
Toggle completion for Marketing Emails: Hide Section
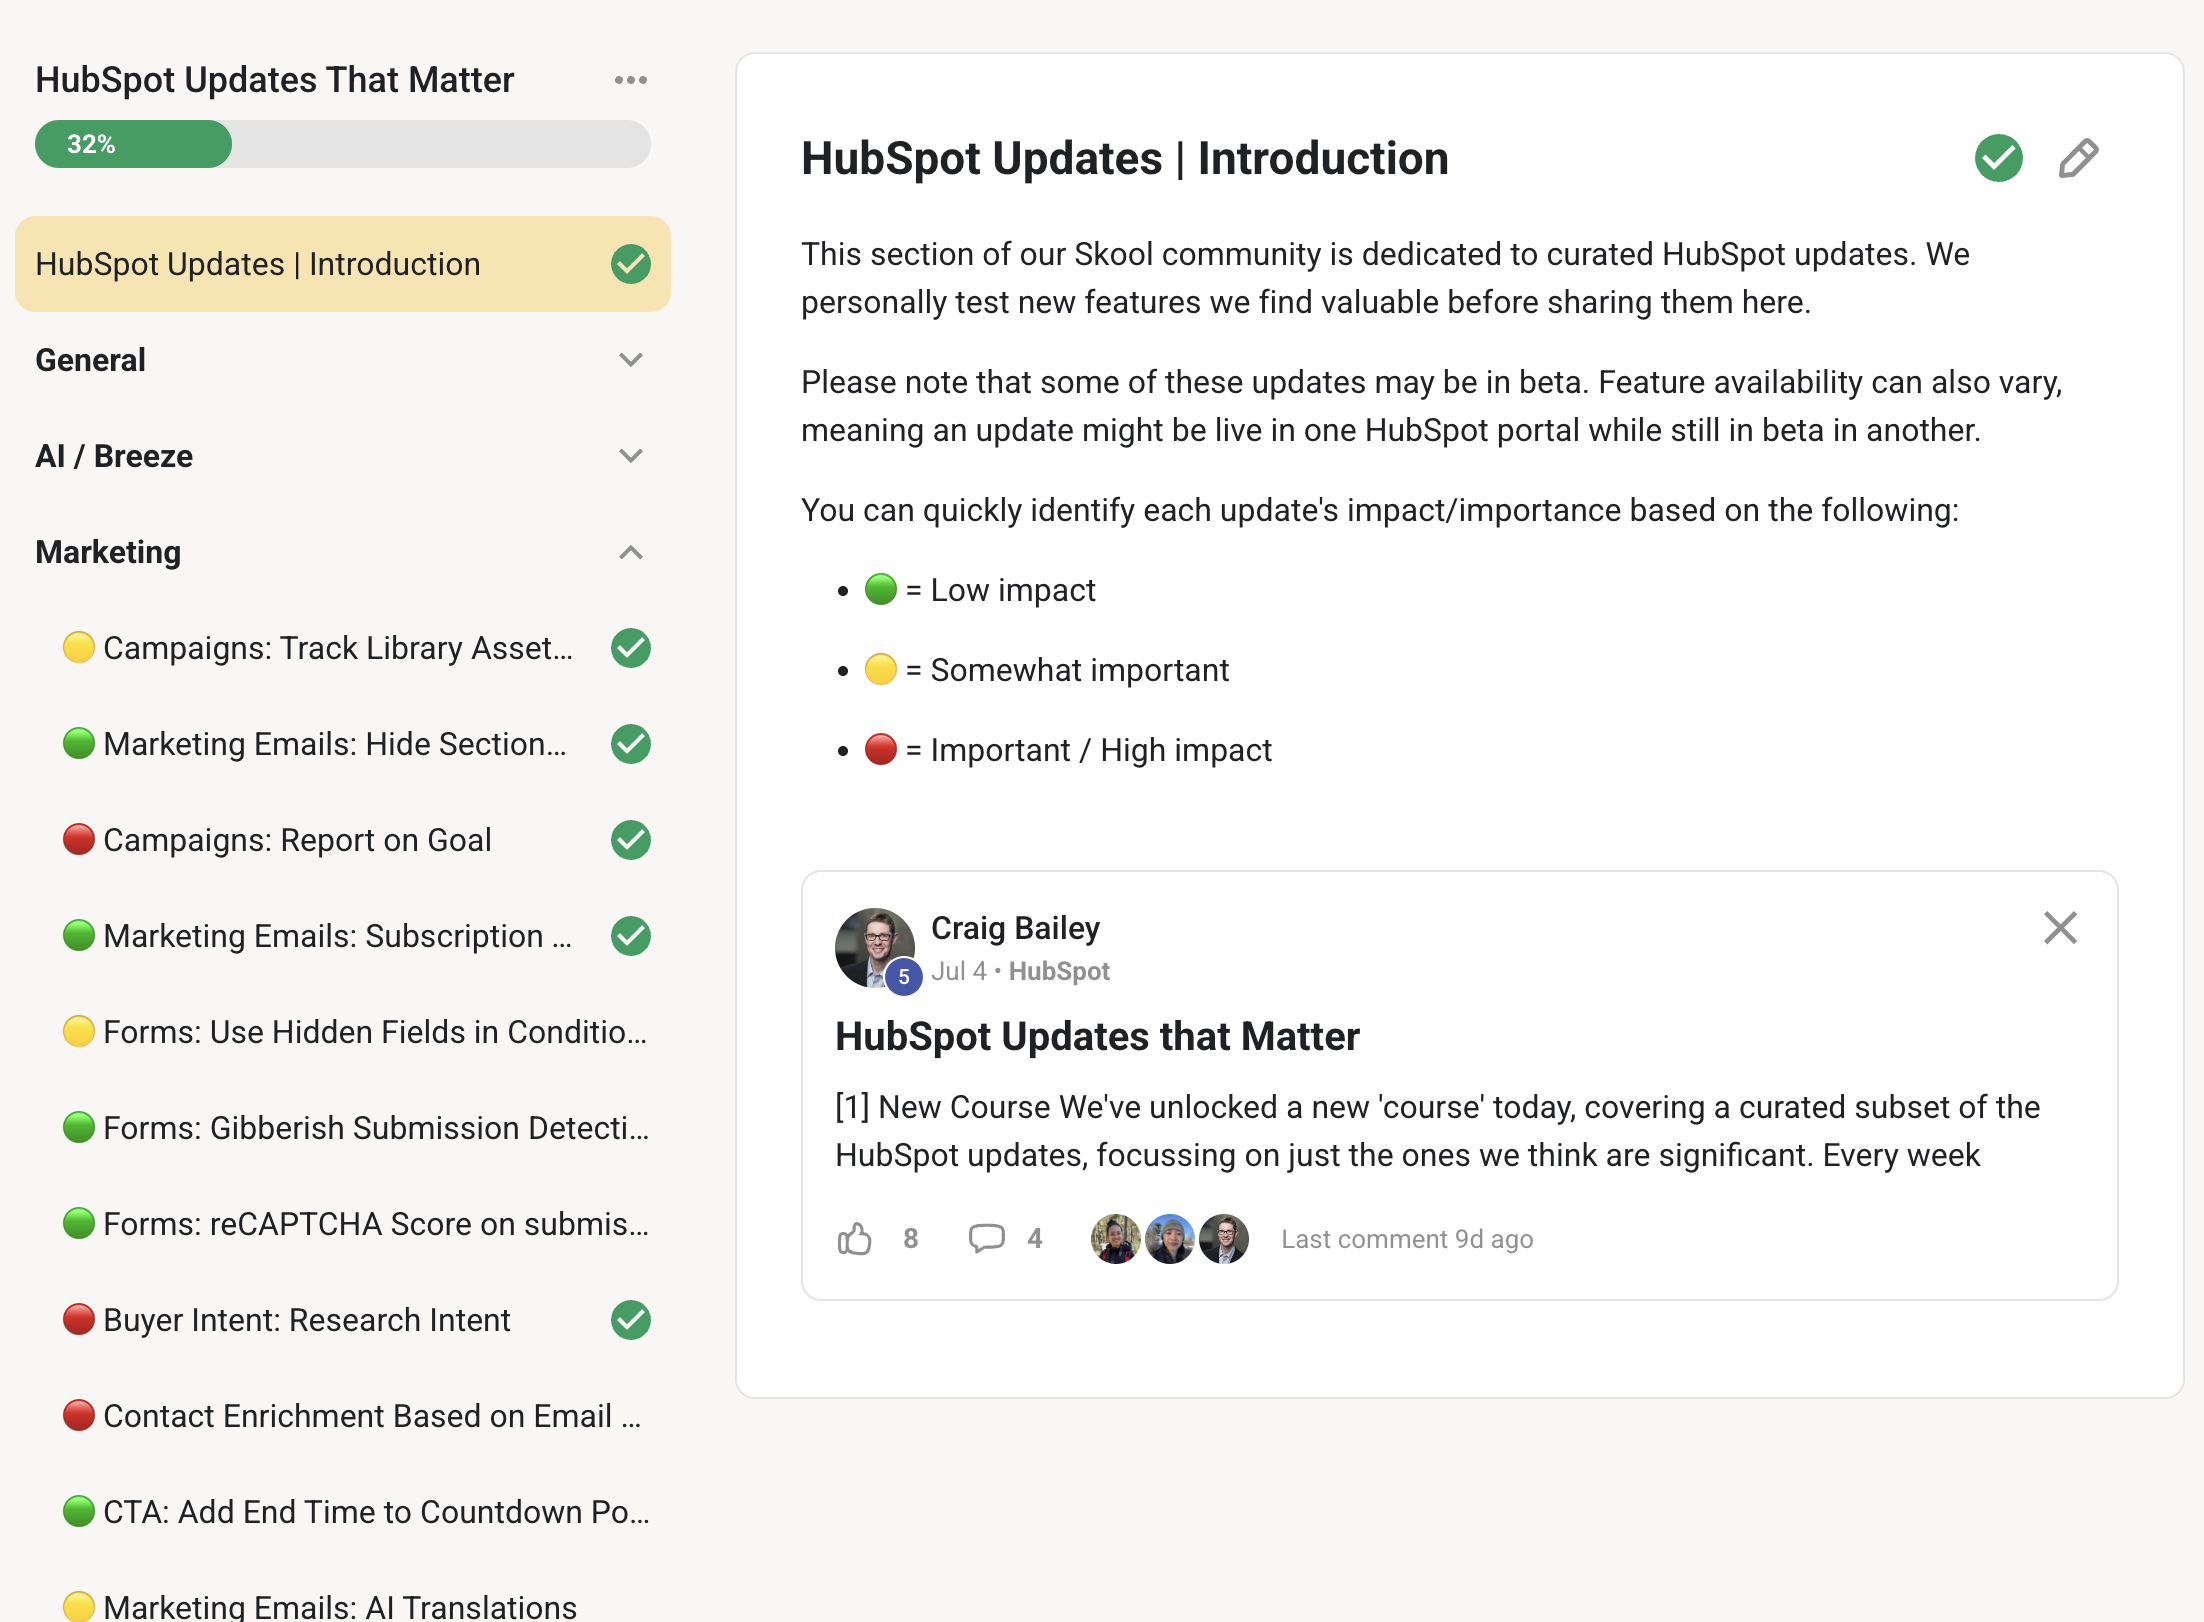(631, 744)
